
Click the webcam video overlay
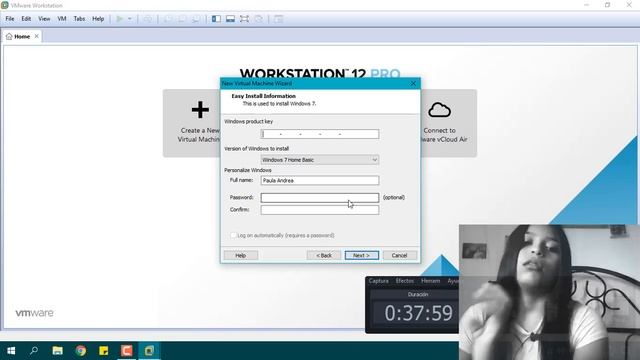[x=549, y=292]
